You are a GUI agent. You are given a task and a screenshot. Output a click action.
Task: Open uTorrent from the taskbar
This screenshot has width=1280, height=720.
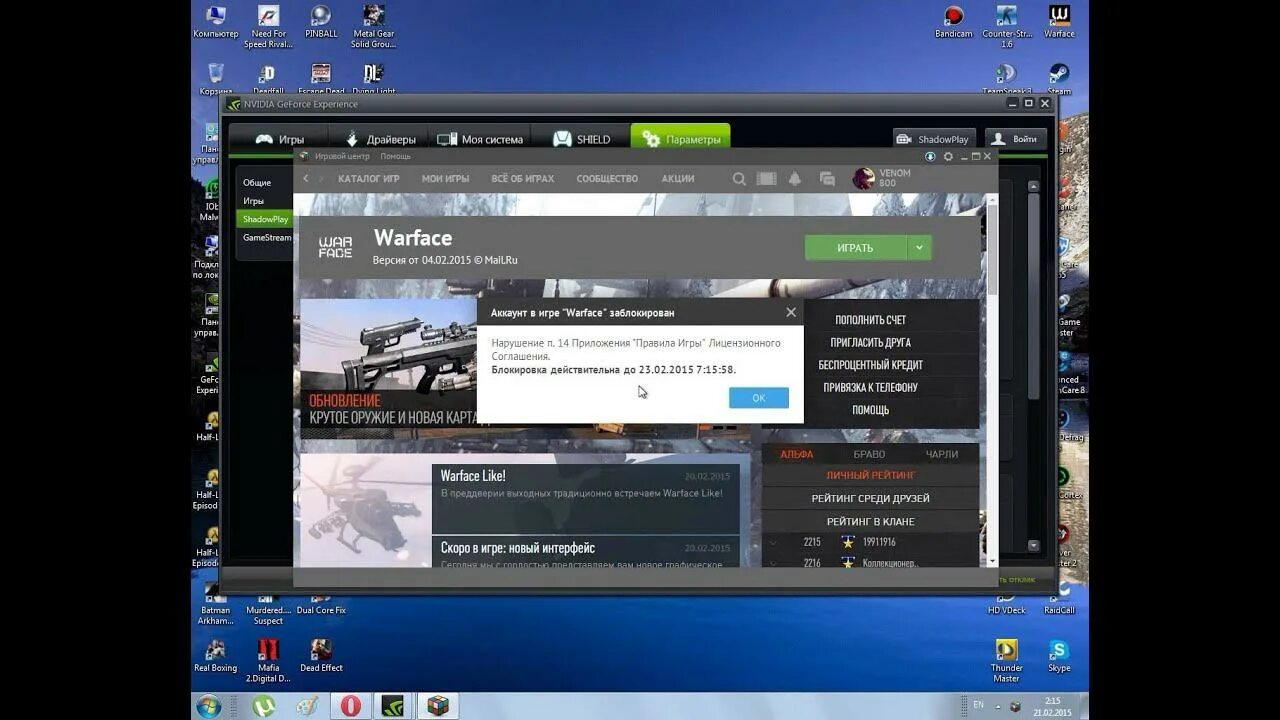(x=263, y=705)
